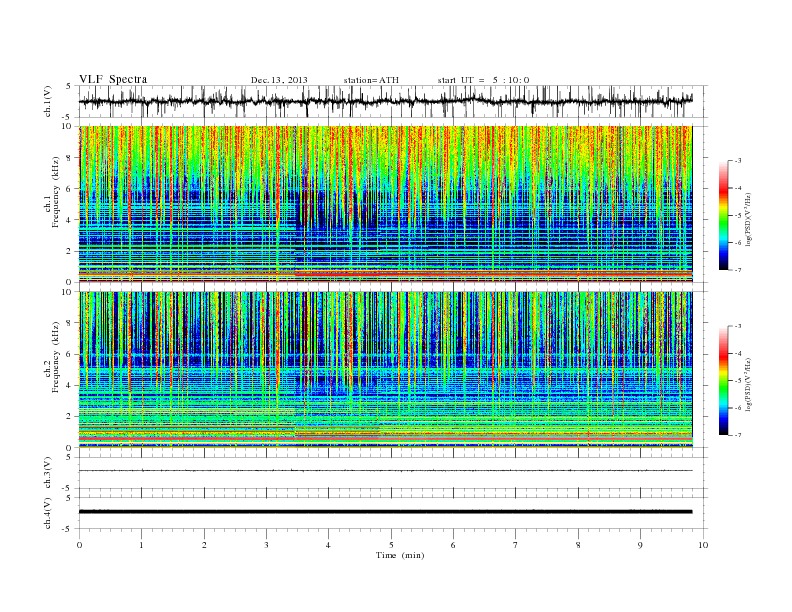792x612 pixels.
Task: Click the ch.2 PSD color scale bar
Action: (x=723, y=380)
